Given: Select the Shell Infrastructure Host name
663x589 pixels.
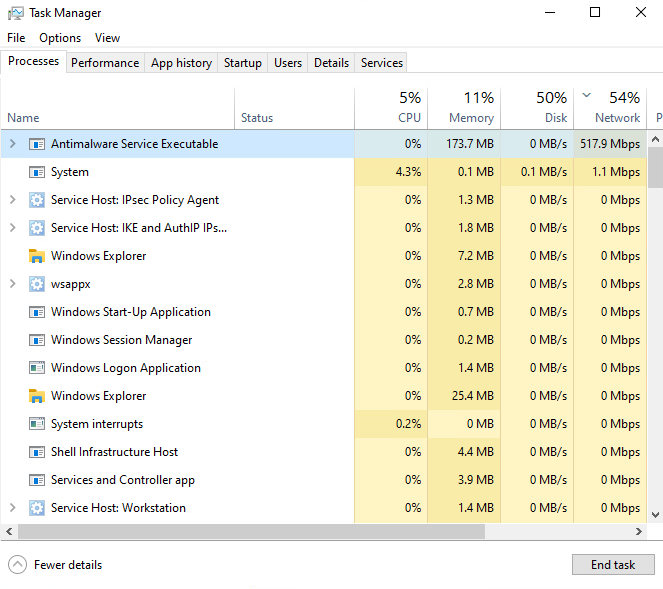Looking at the screenshot, I should [x=114, y=452].
